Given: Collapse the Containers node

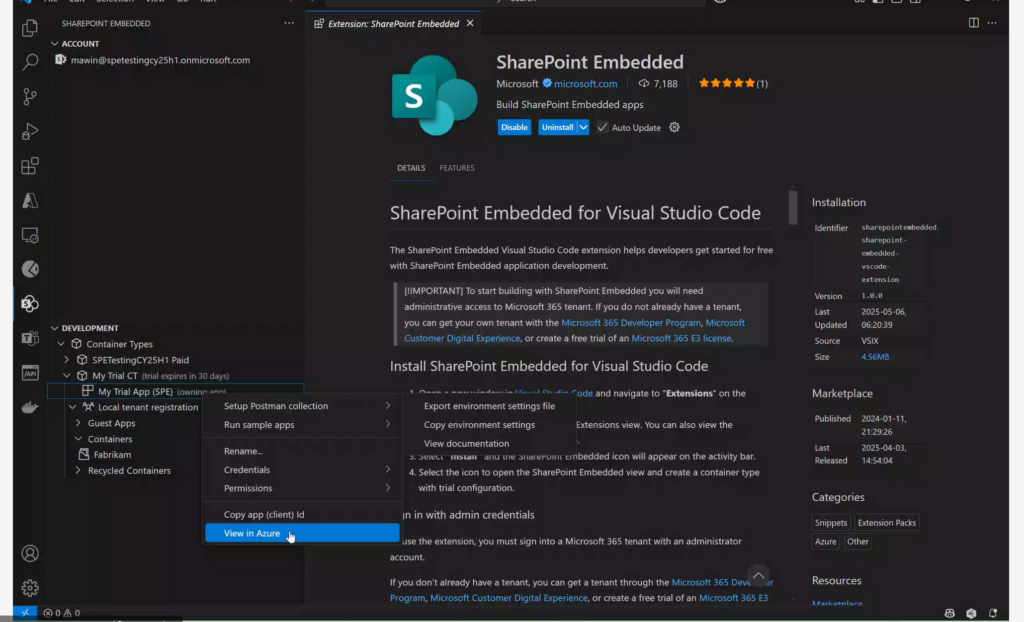Looking at the screenshot, I should (x=78, y=439).
